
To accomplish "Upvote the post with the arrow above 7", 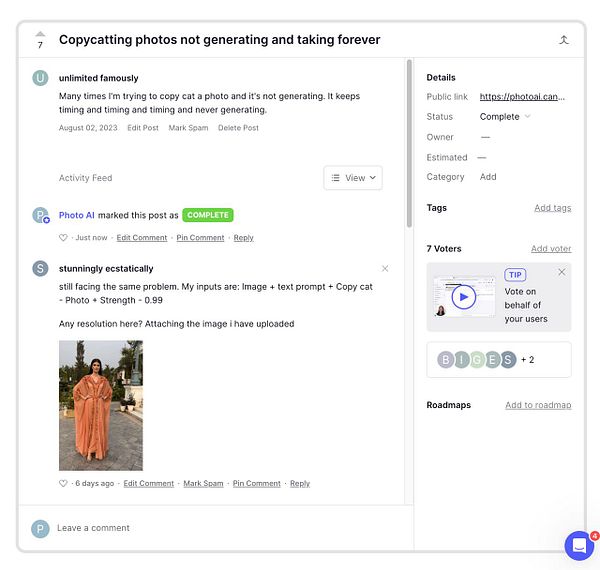I will click(x=40, y=34).
